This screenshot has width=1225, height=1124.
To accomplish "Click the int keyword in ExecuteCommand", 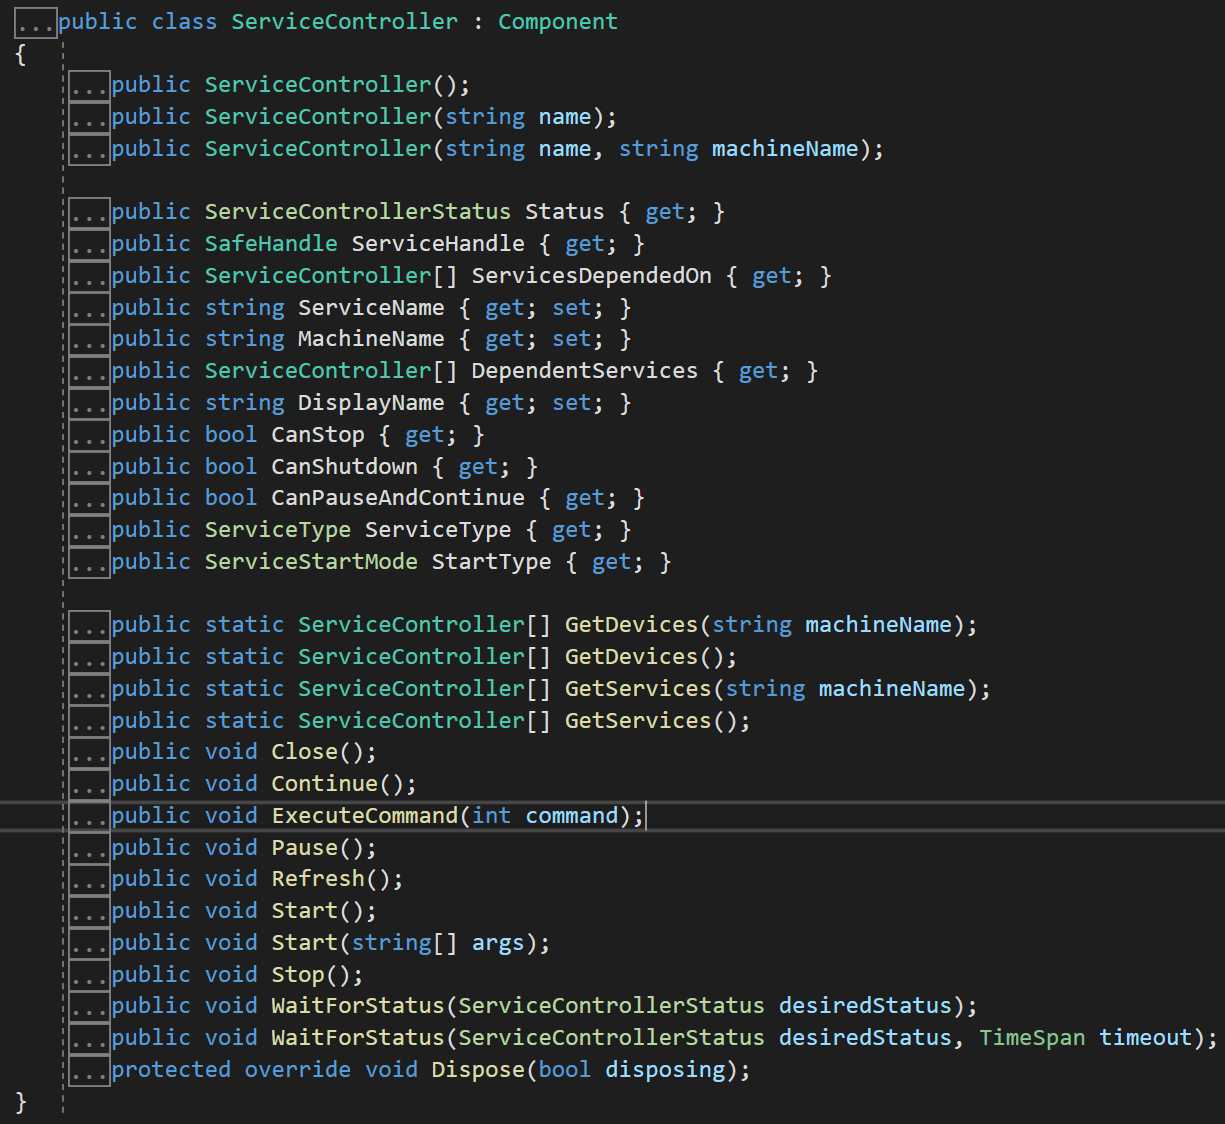I will coord(491,816).
